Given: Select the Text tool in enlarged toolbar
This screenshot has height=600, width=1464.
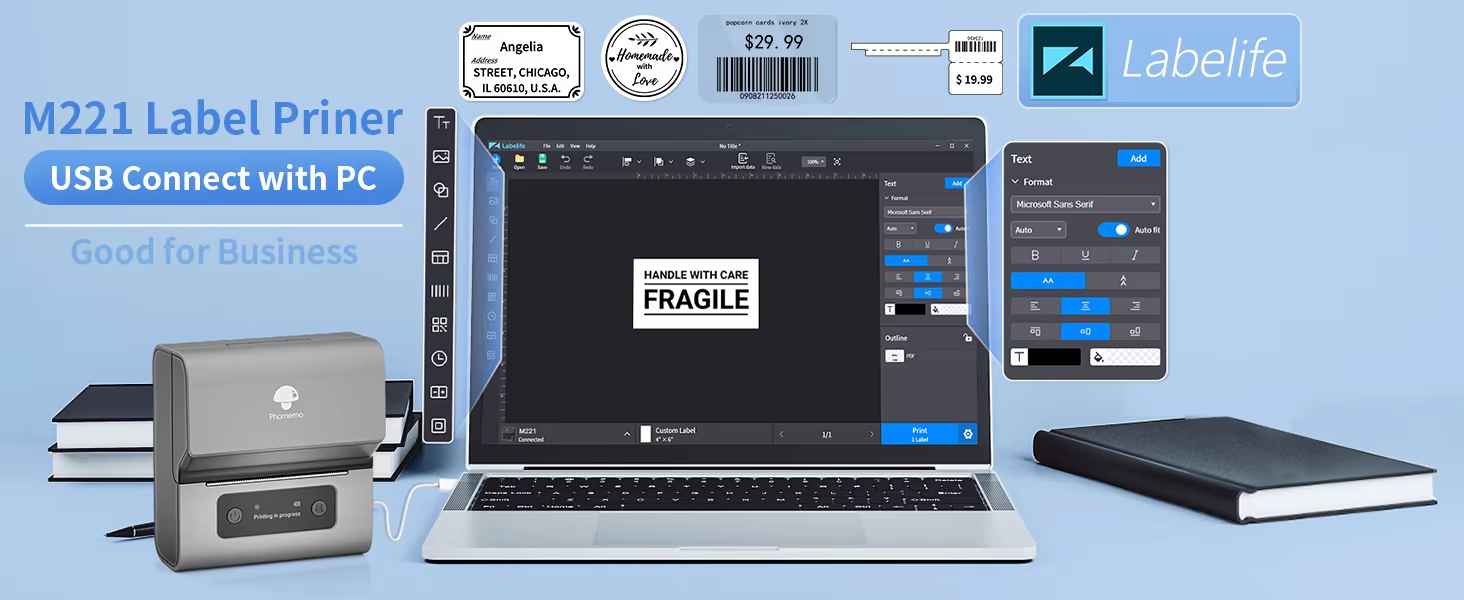Looking at the screenshot, I should click(440, 123).
